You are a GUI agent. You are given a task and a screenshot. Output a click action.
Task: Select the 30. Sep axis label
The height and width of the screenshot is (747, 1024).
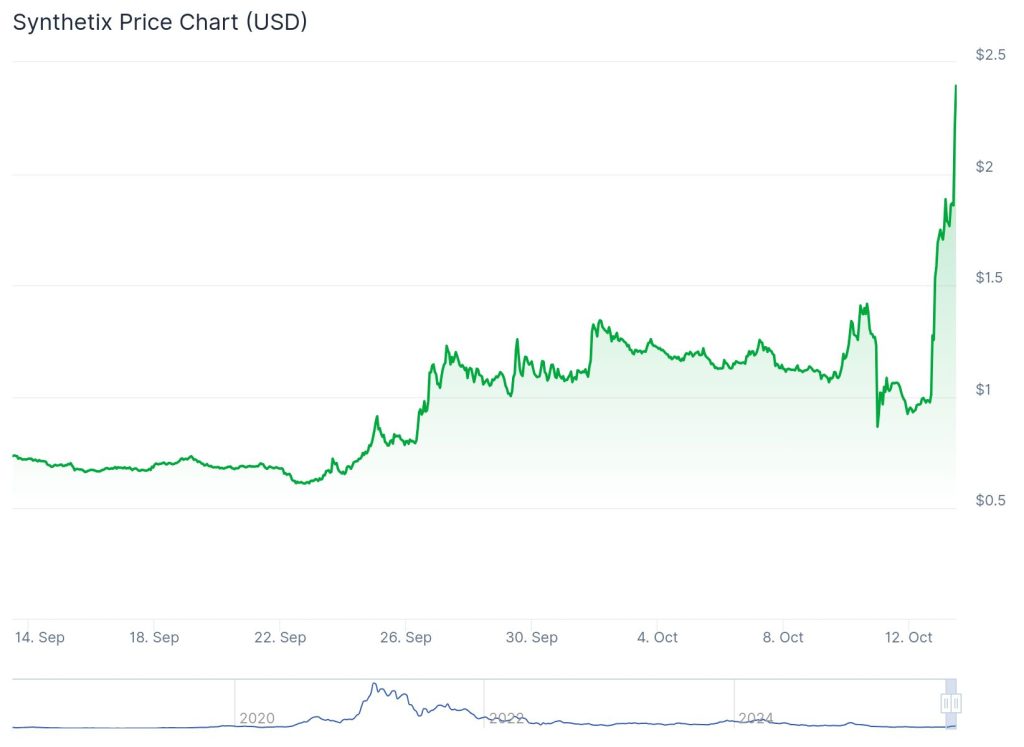(x=531, y=637)
